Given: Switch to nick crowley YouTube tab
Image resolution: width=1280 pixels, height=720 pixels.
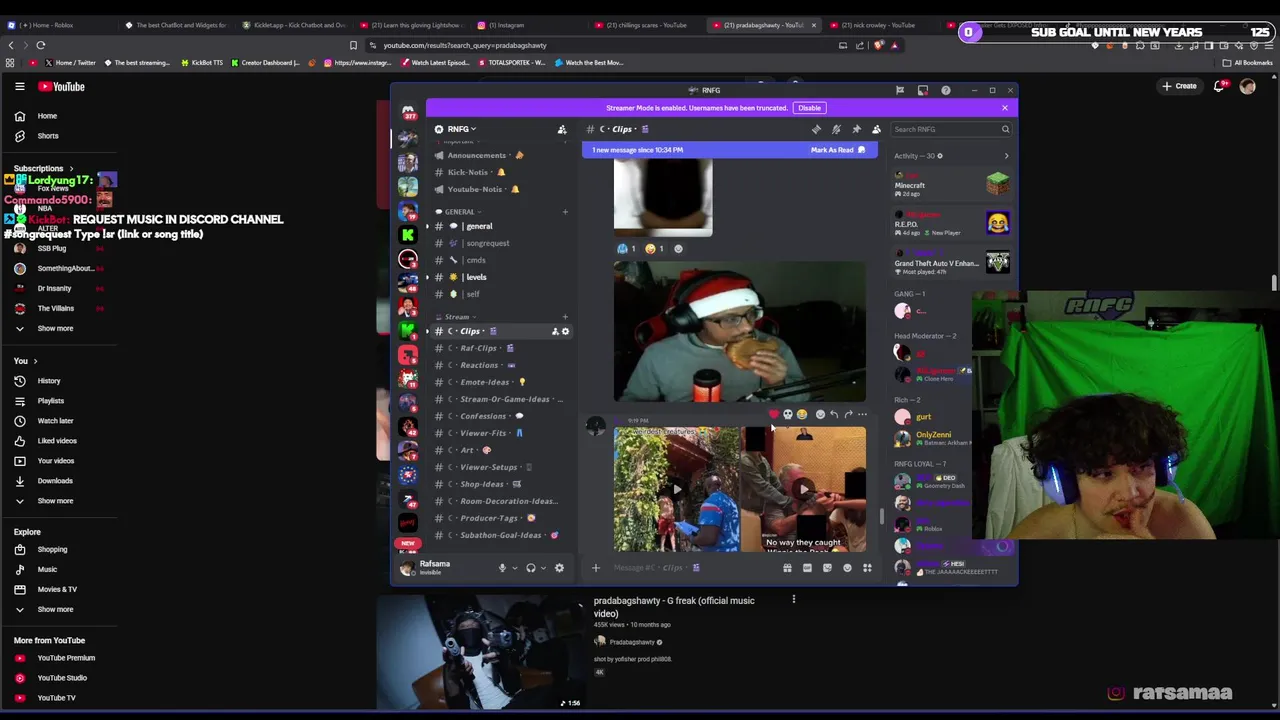Looking at the screenshot, I should tap(877, 25).
